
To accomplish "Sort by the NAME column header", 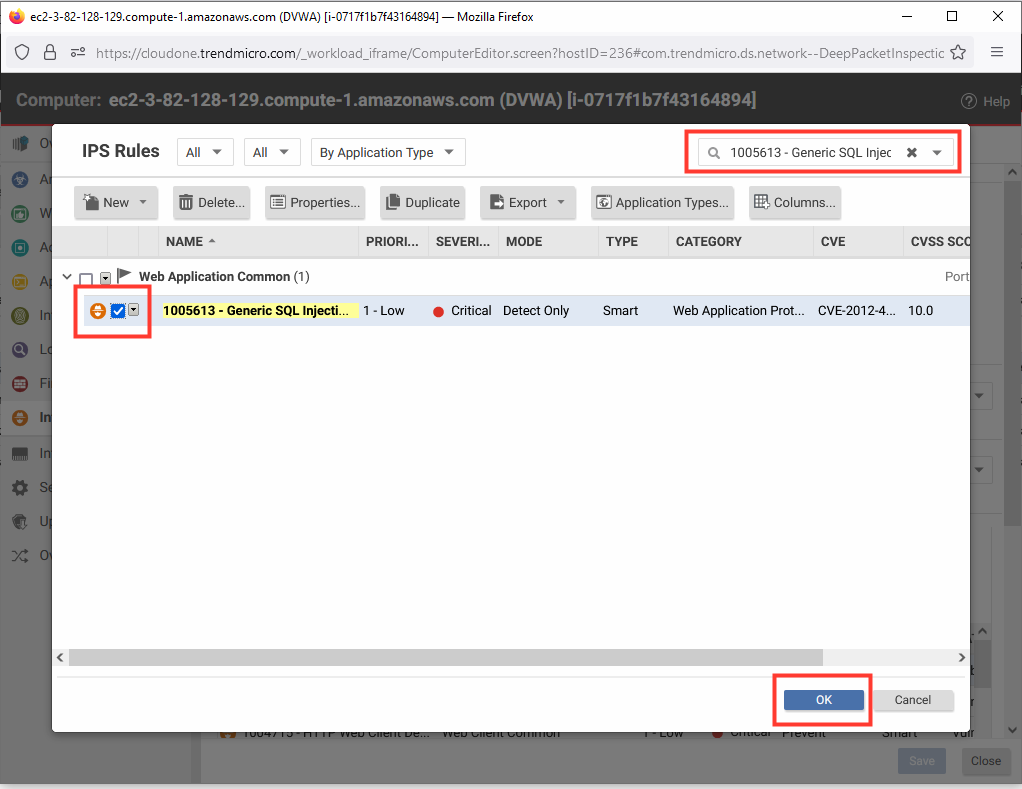I will click(258, 242).
